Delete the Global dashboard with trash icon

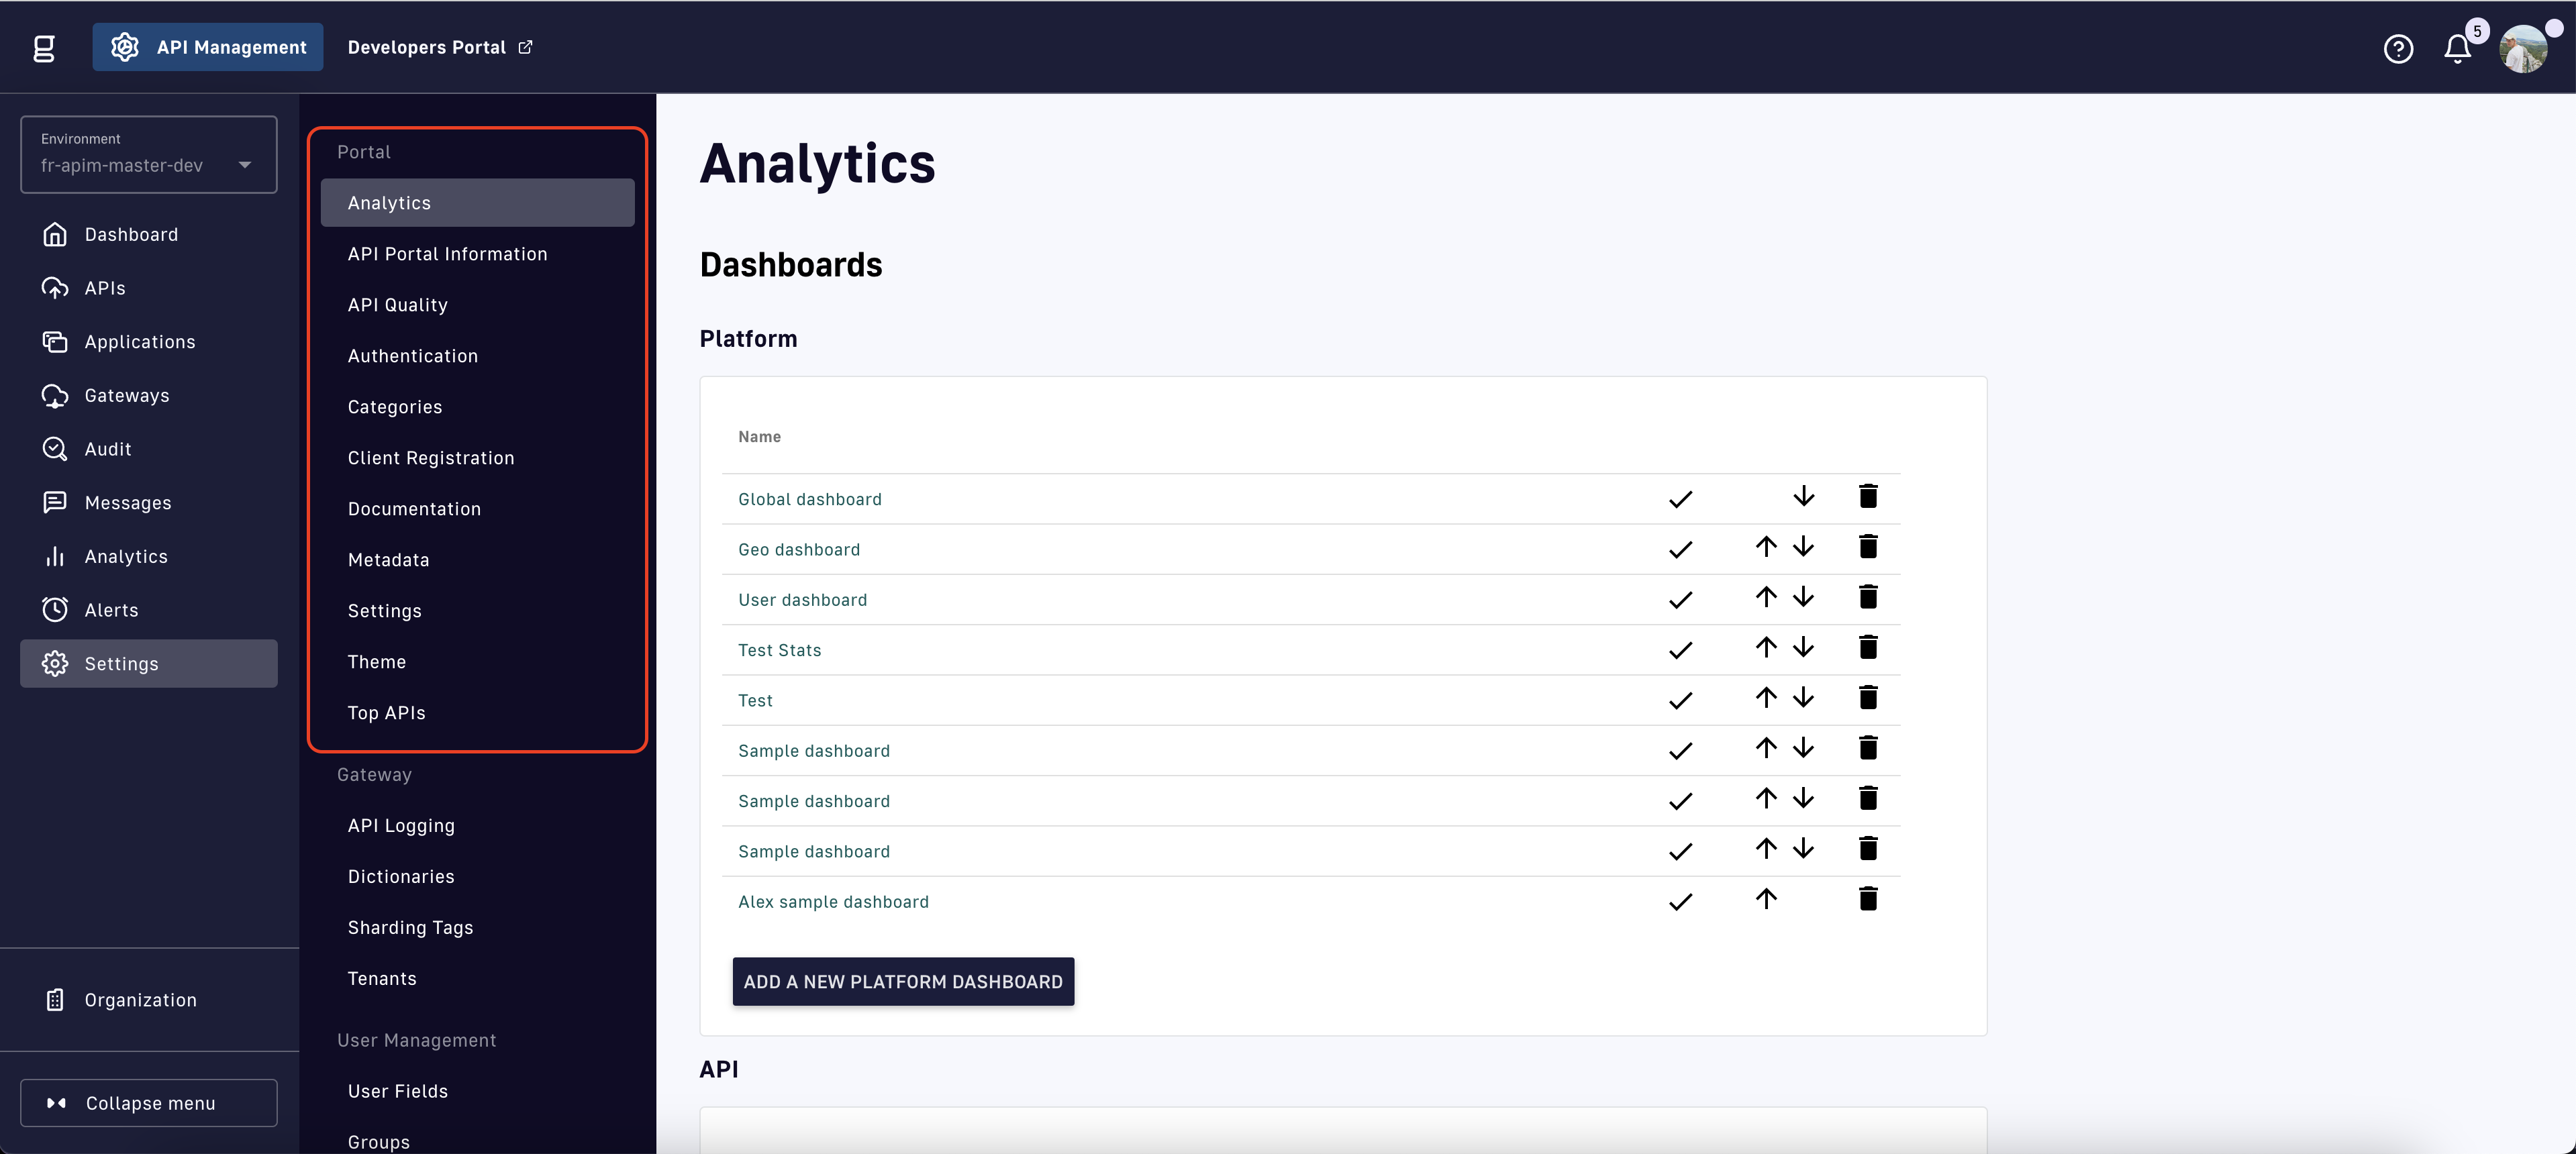click(x=1867, y=496)
